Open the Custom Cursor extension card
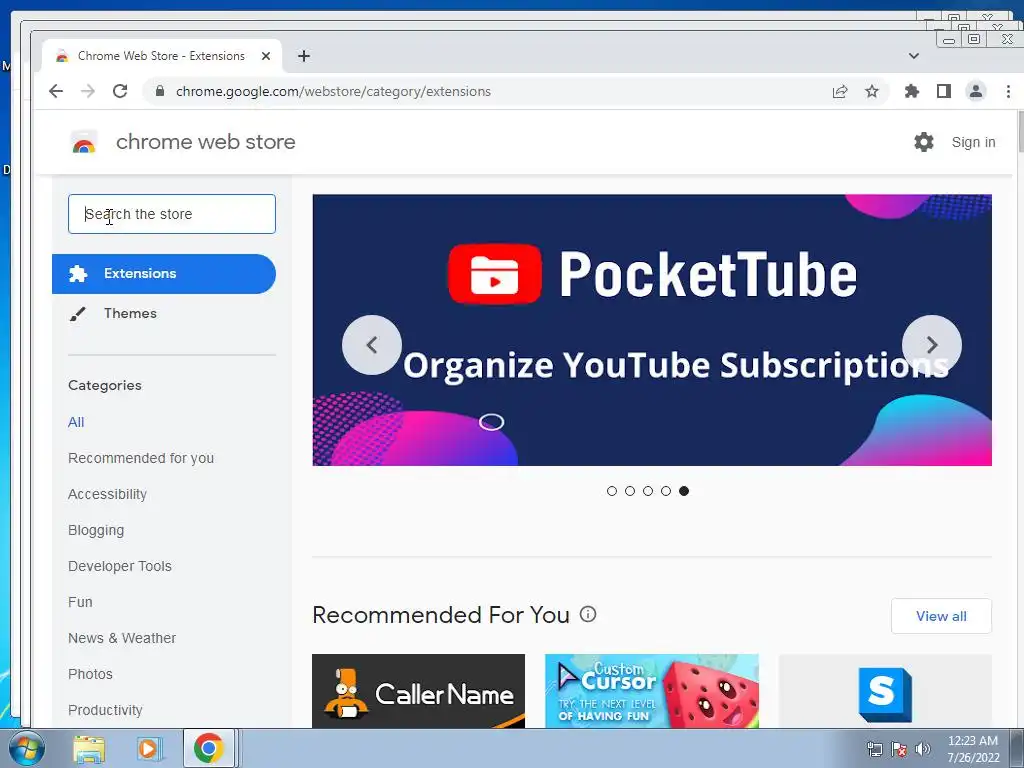The image size is (1024, 768). 652,691
